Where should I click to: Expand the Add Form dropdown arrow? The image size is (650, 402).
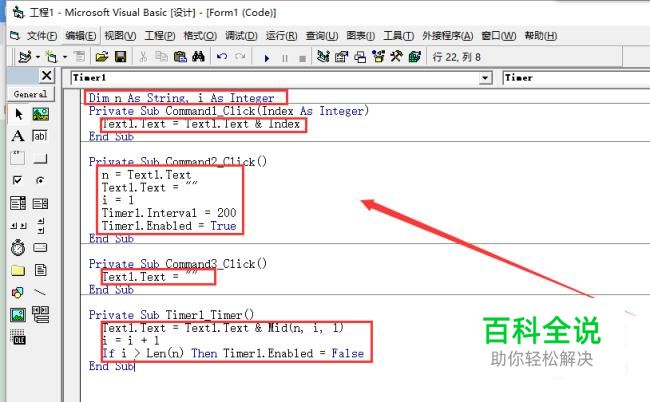click(x=65, y=57)
